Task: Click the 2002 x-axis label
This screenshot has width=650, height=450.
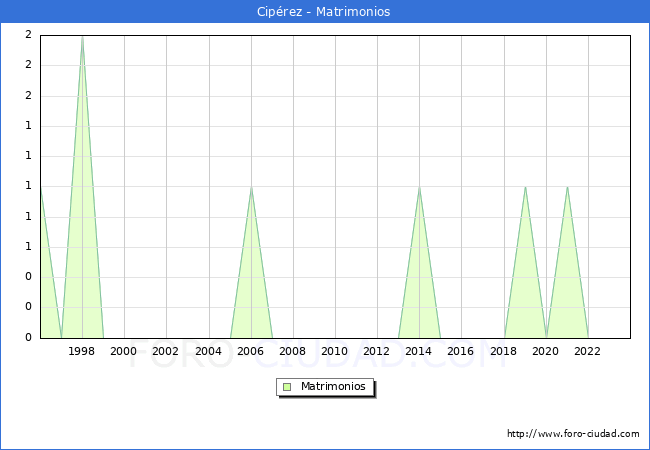Action: click(x=165, y=351)
